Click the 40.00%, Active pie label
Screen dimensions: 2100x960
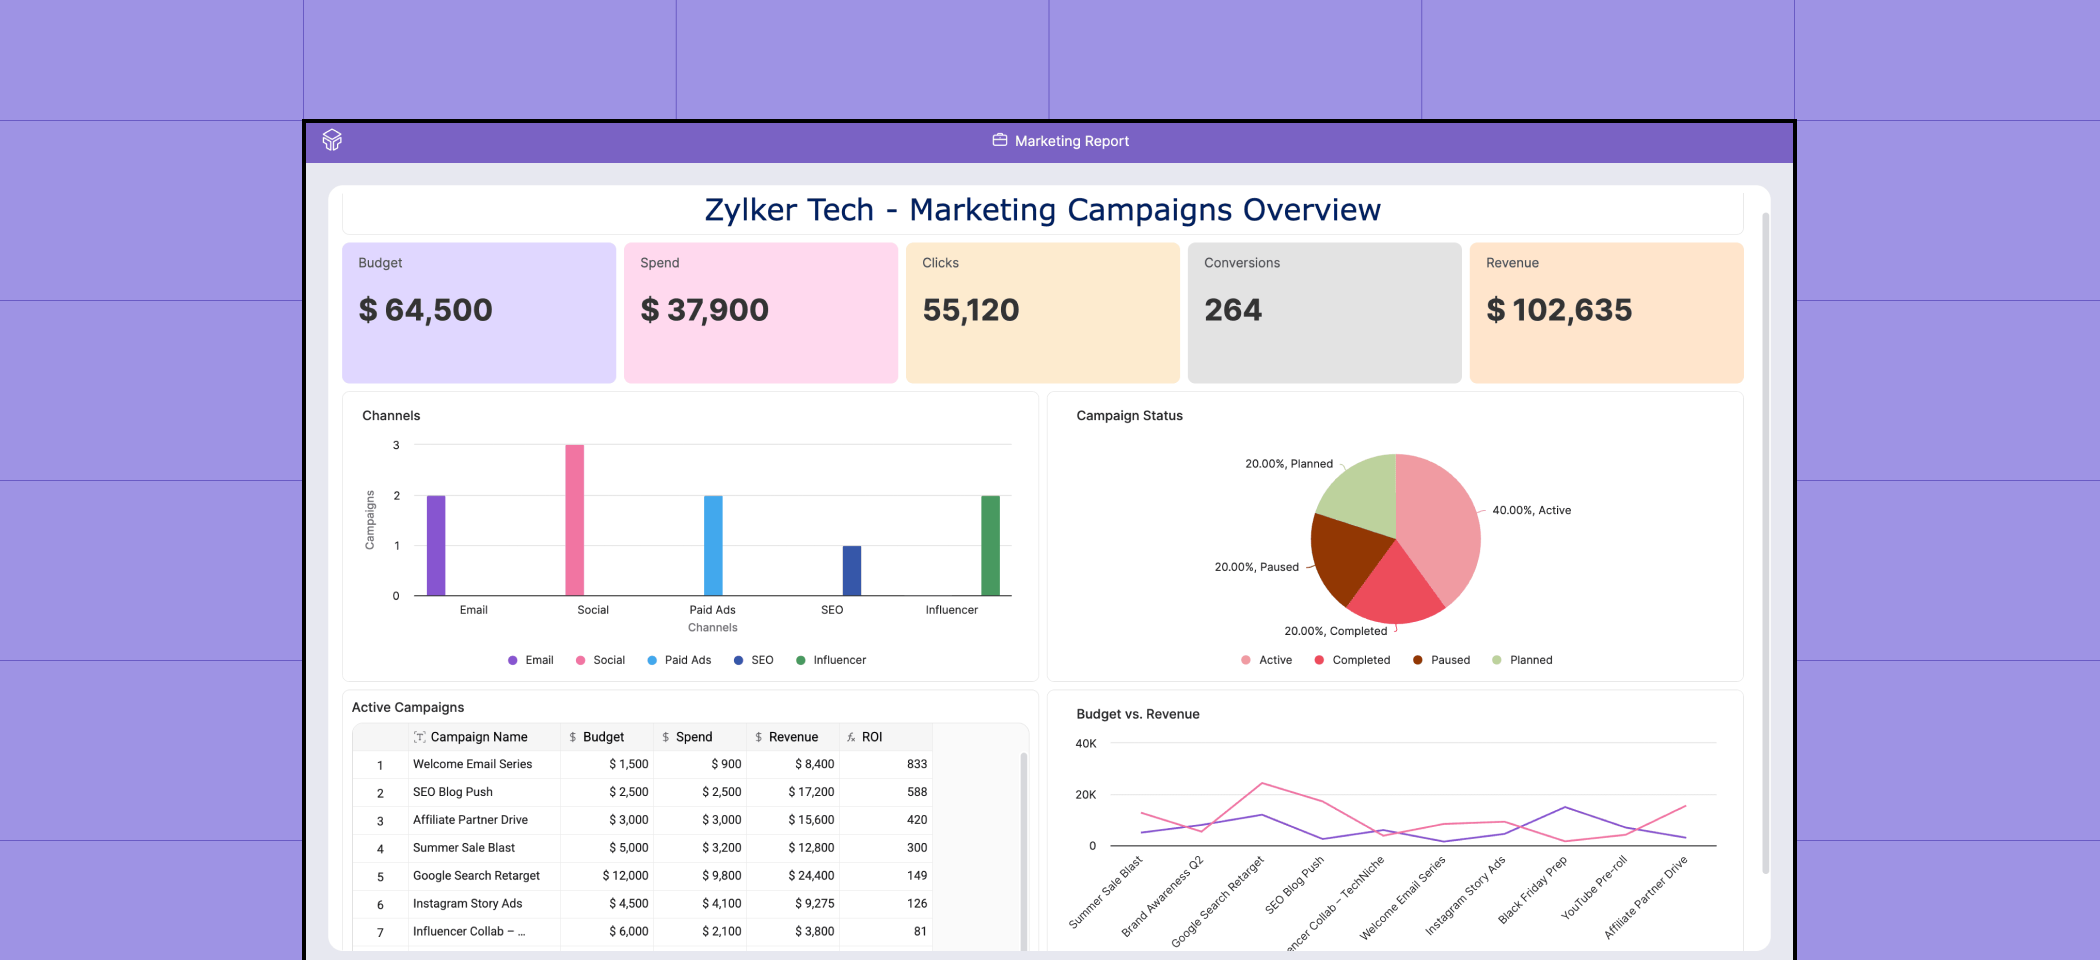click(x=1532, y=510)
